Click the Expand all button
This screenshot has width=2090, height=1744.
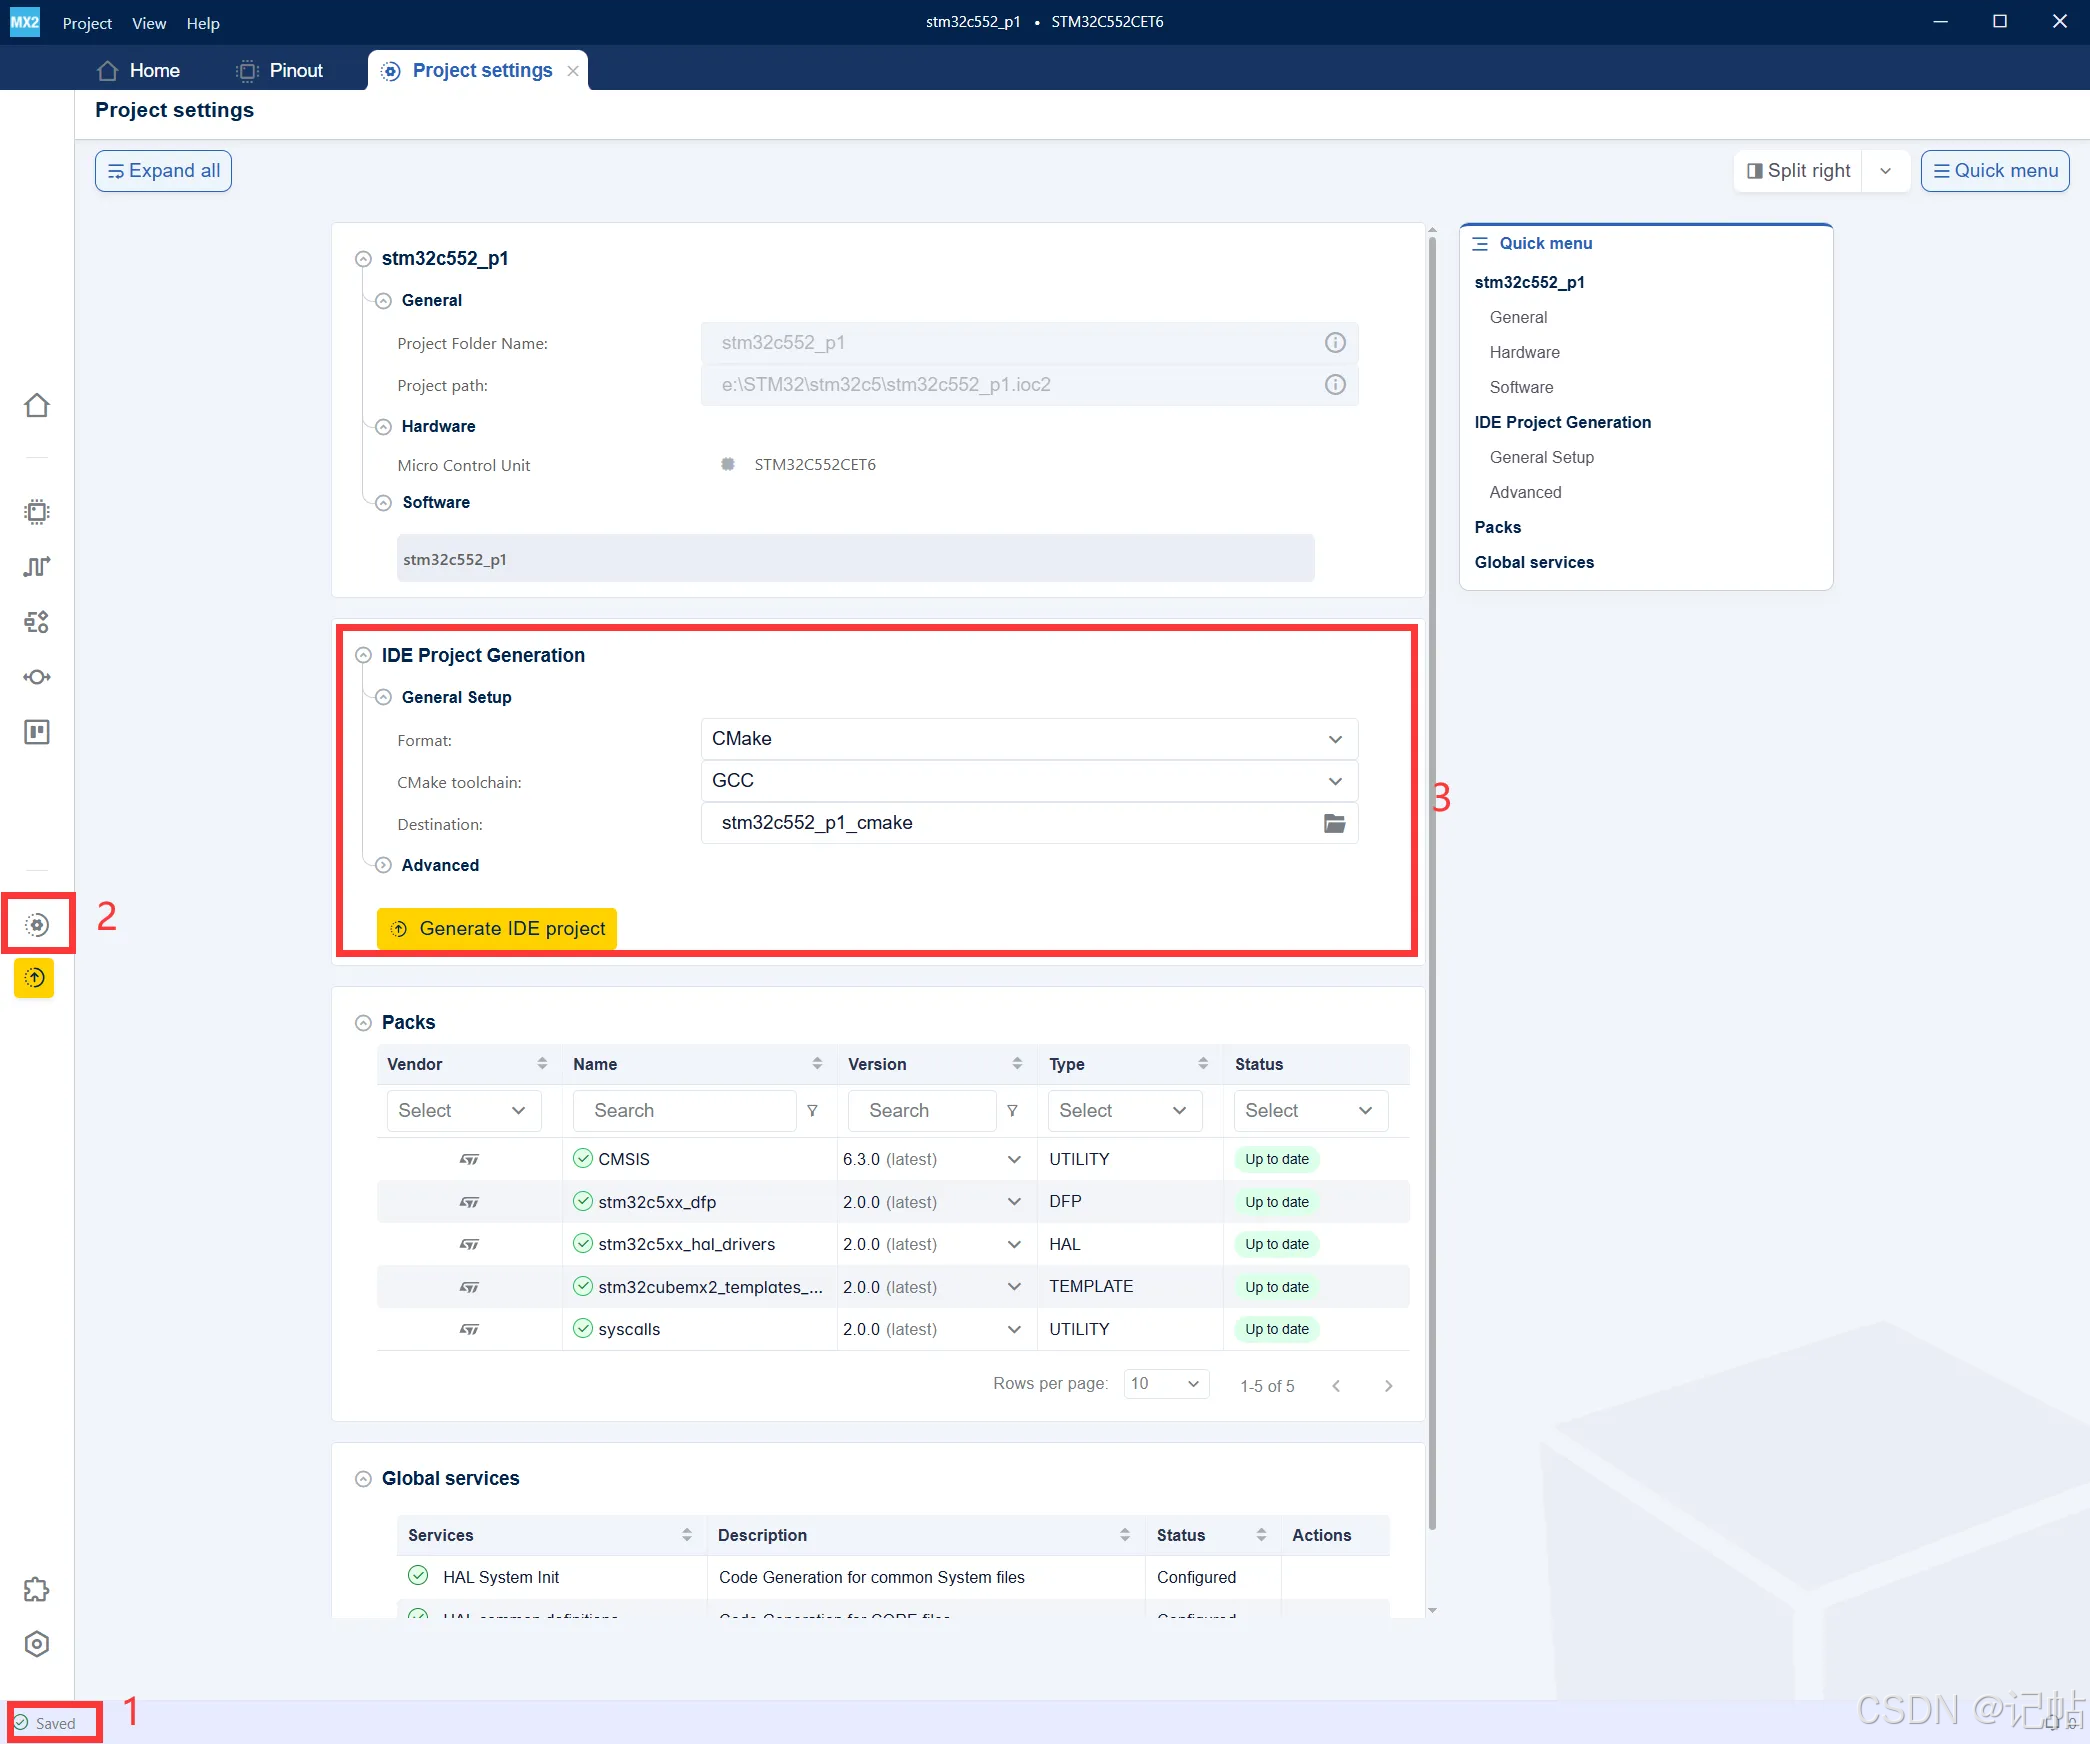point(163,171)
